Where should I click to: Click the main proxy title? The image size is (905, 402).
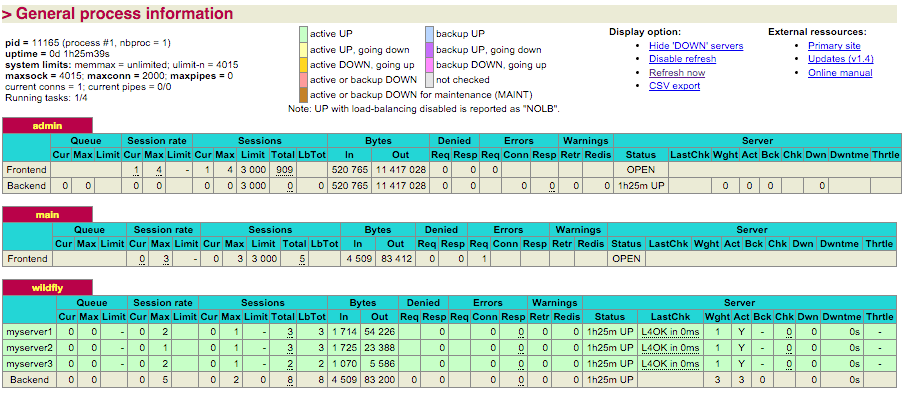click(x=46, y=214)
